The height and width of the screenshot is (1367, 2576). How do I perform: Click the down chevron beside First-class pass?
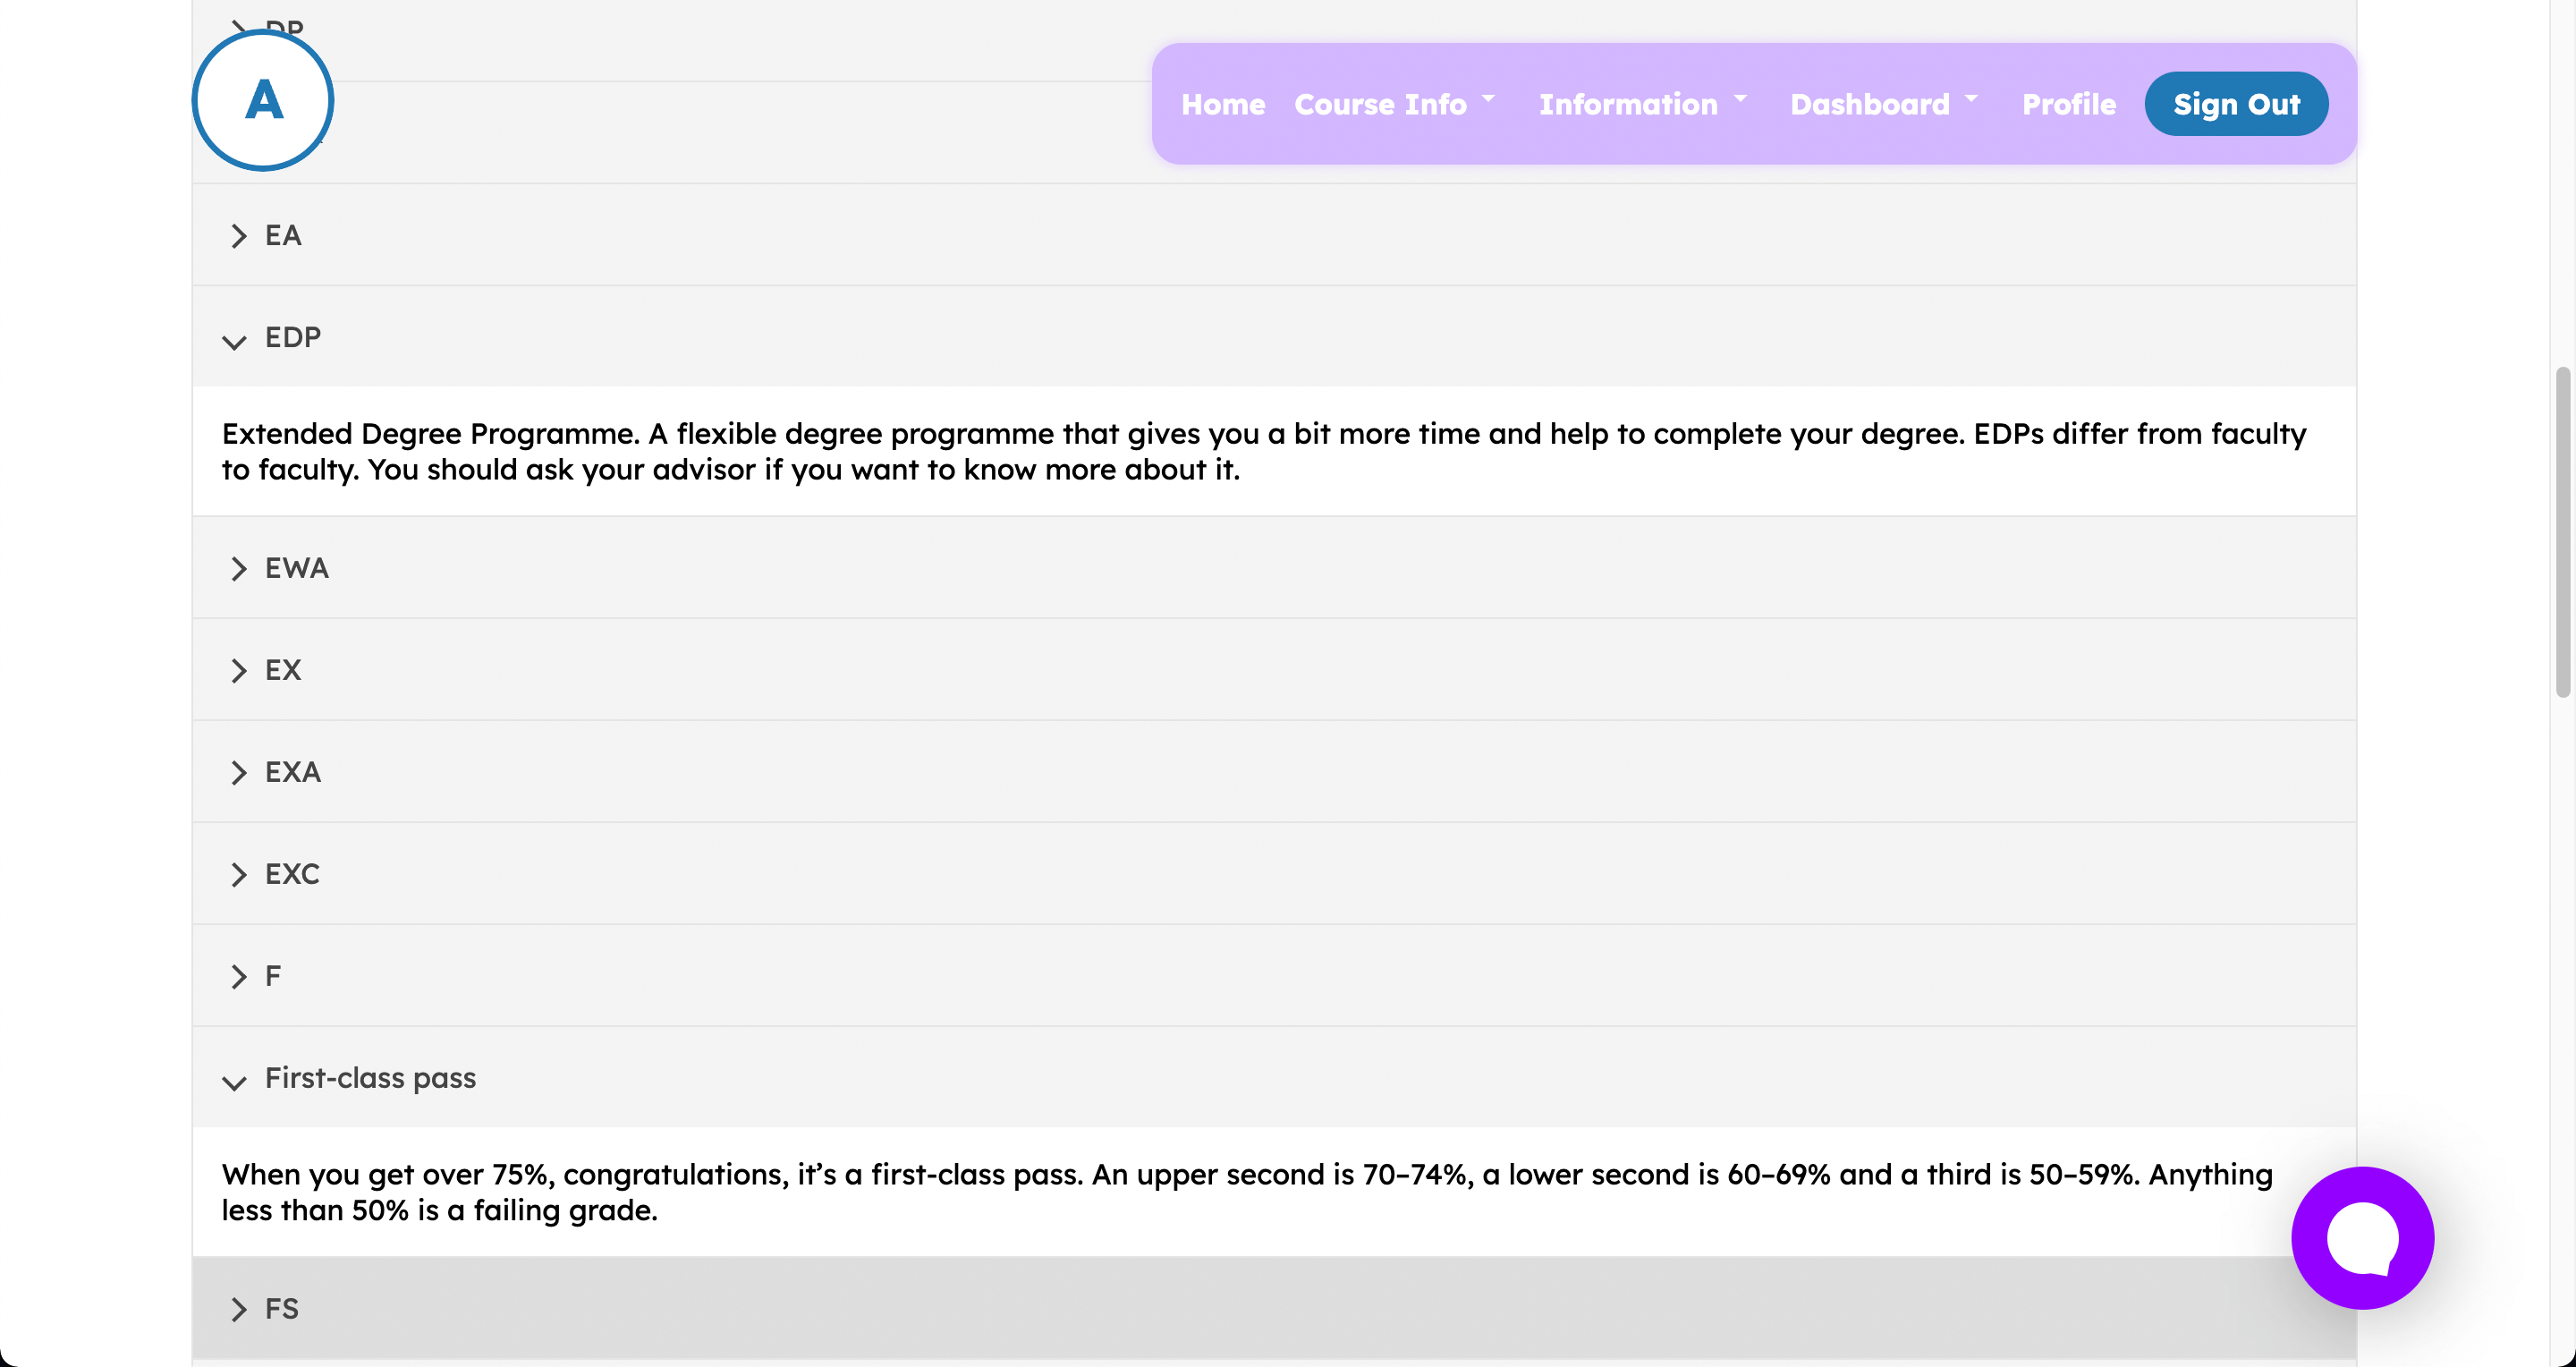click(x=234, y=1083)
